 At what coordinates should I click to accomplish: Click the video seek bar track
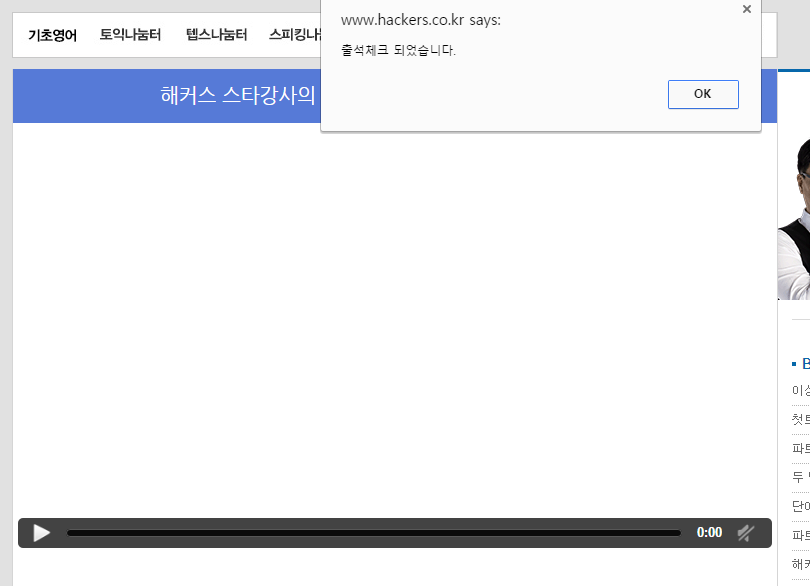click(x=373, y=533)
